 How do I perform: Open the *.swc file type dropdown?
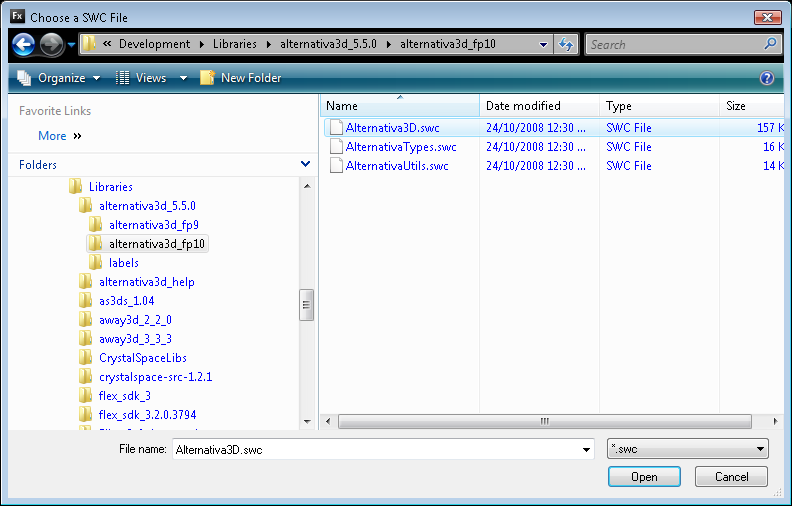tap(688, 450)
